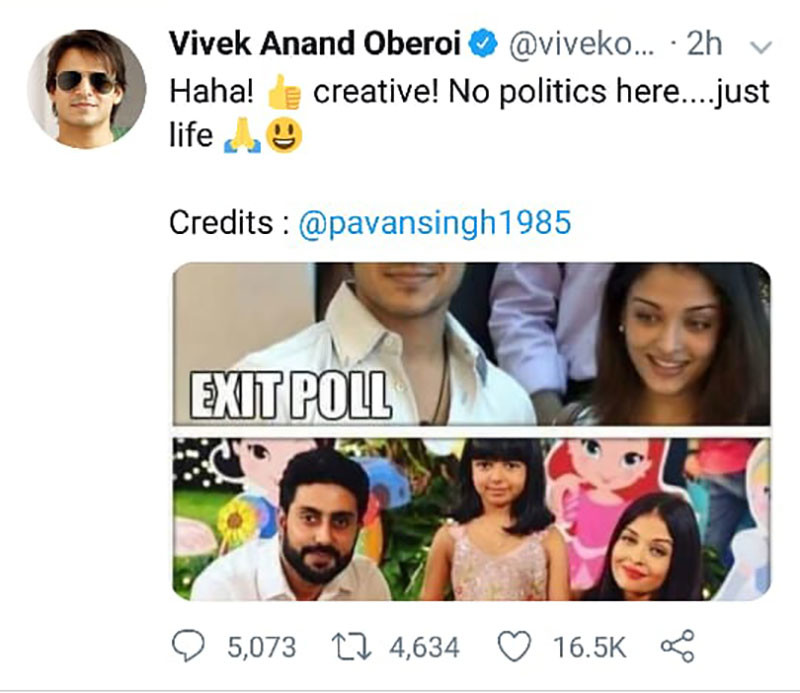The image size is (800, 693).
Task: Open the profile avatar with sunglasses
Action: pyautogui.click(x=86, y=89)
